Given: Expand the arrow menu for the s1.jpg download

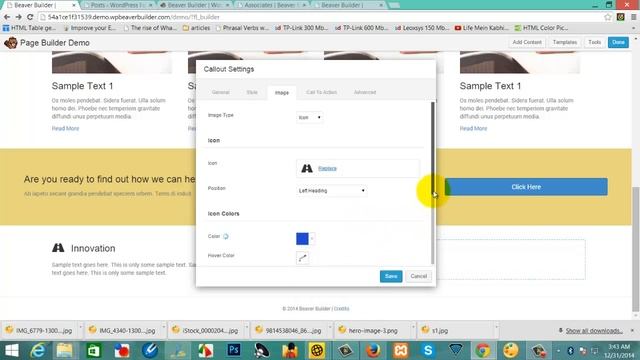Looking at the screenshot, I should point(496,328).
